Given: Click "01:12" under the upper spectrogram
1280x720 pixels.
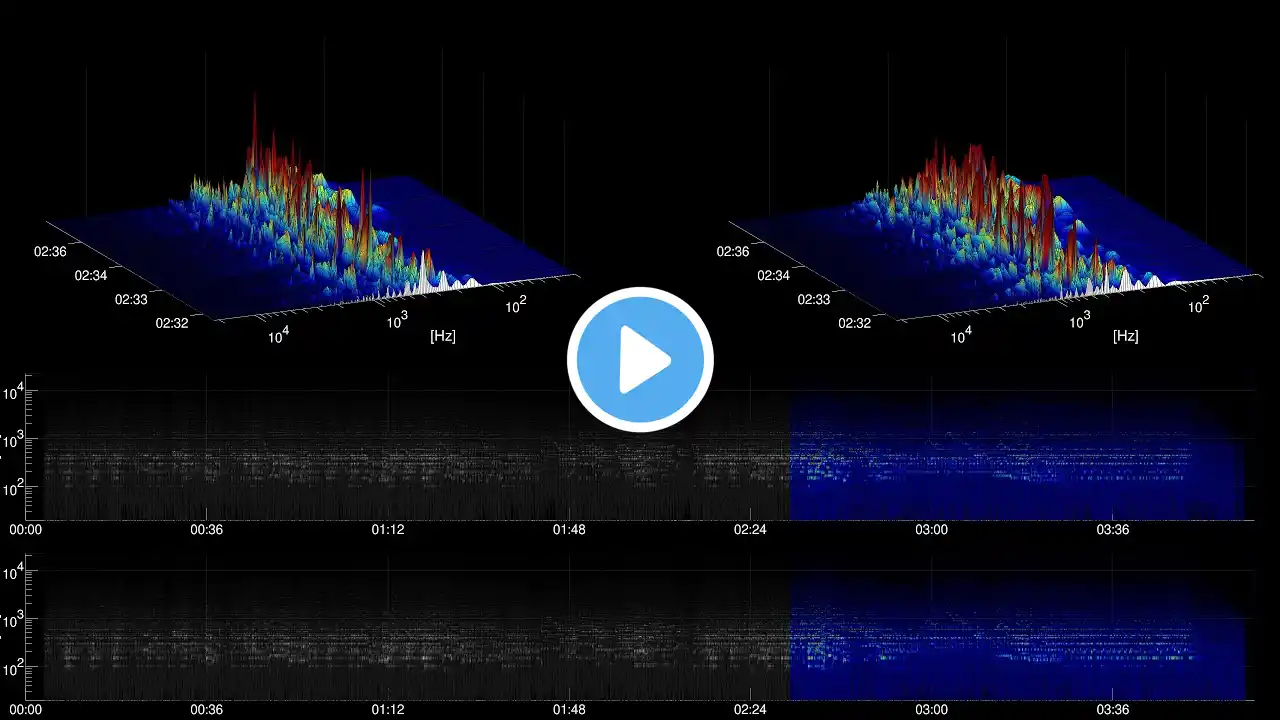Looking at the screenshot, I should (388, 530).
